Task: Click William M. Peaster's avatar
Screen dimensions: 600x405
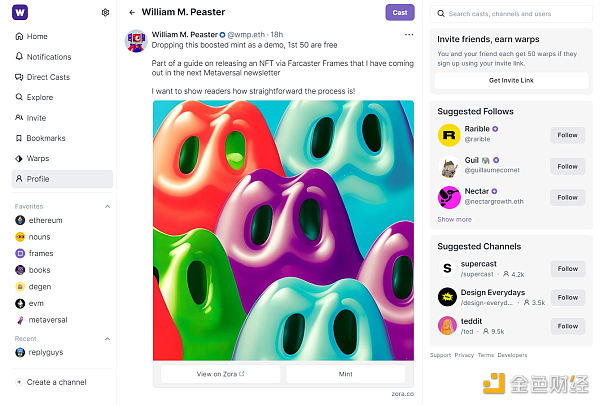Action: coord(136,40)
